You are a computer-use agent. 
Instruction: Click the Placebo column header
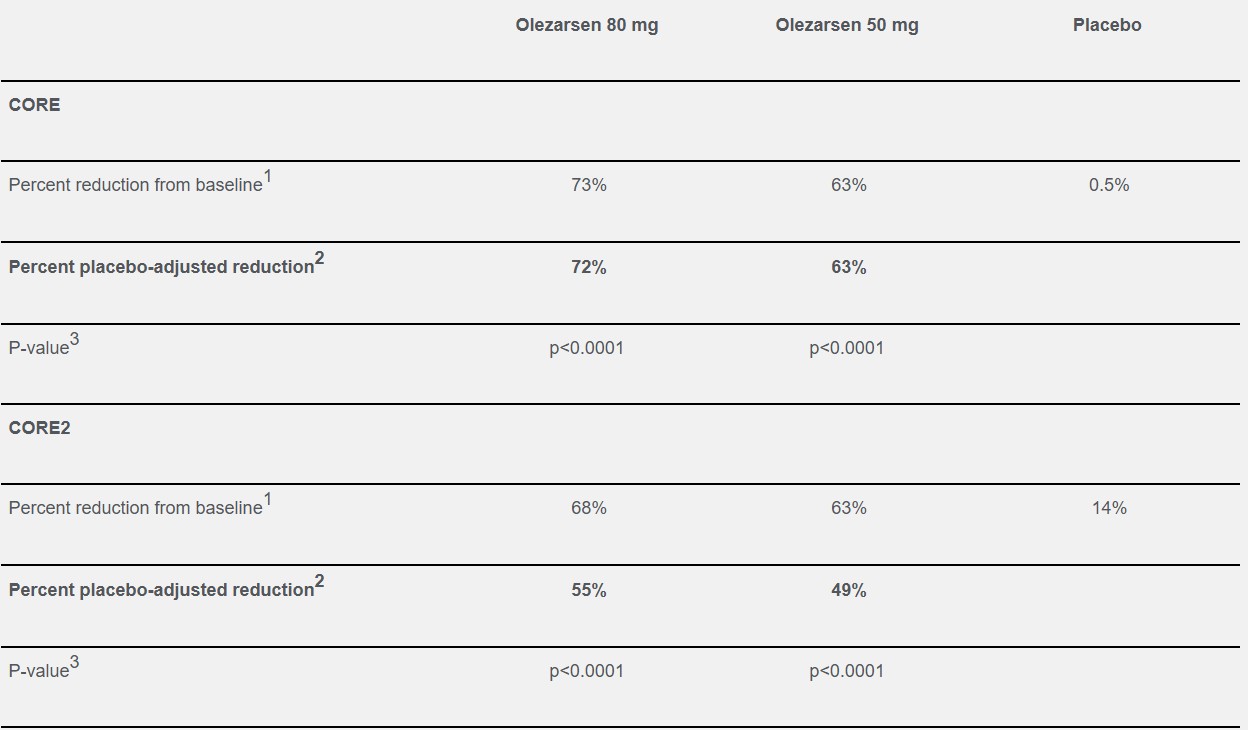click(x=1107, y=26)
